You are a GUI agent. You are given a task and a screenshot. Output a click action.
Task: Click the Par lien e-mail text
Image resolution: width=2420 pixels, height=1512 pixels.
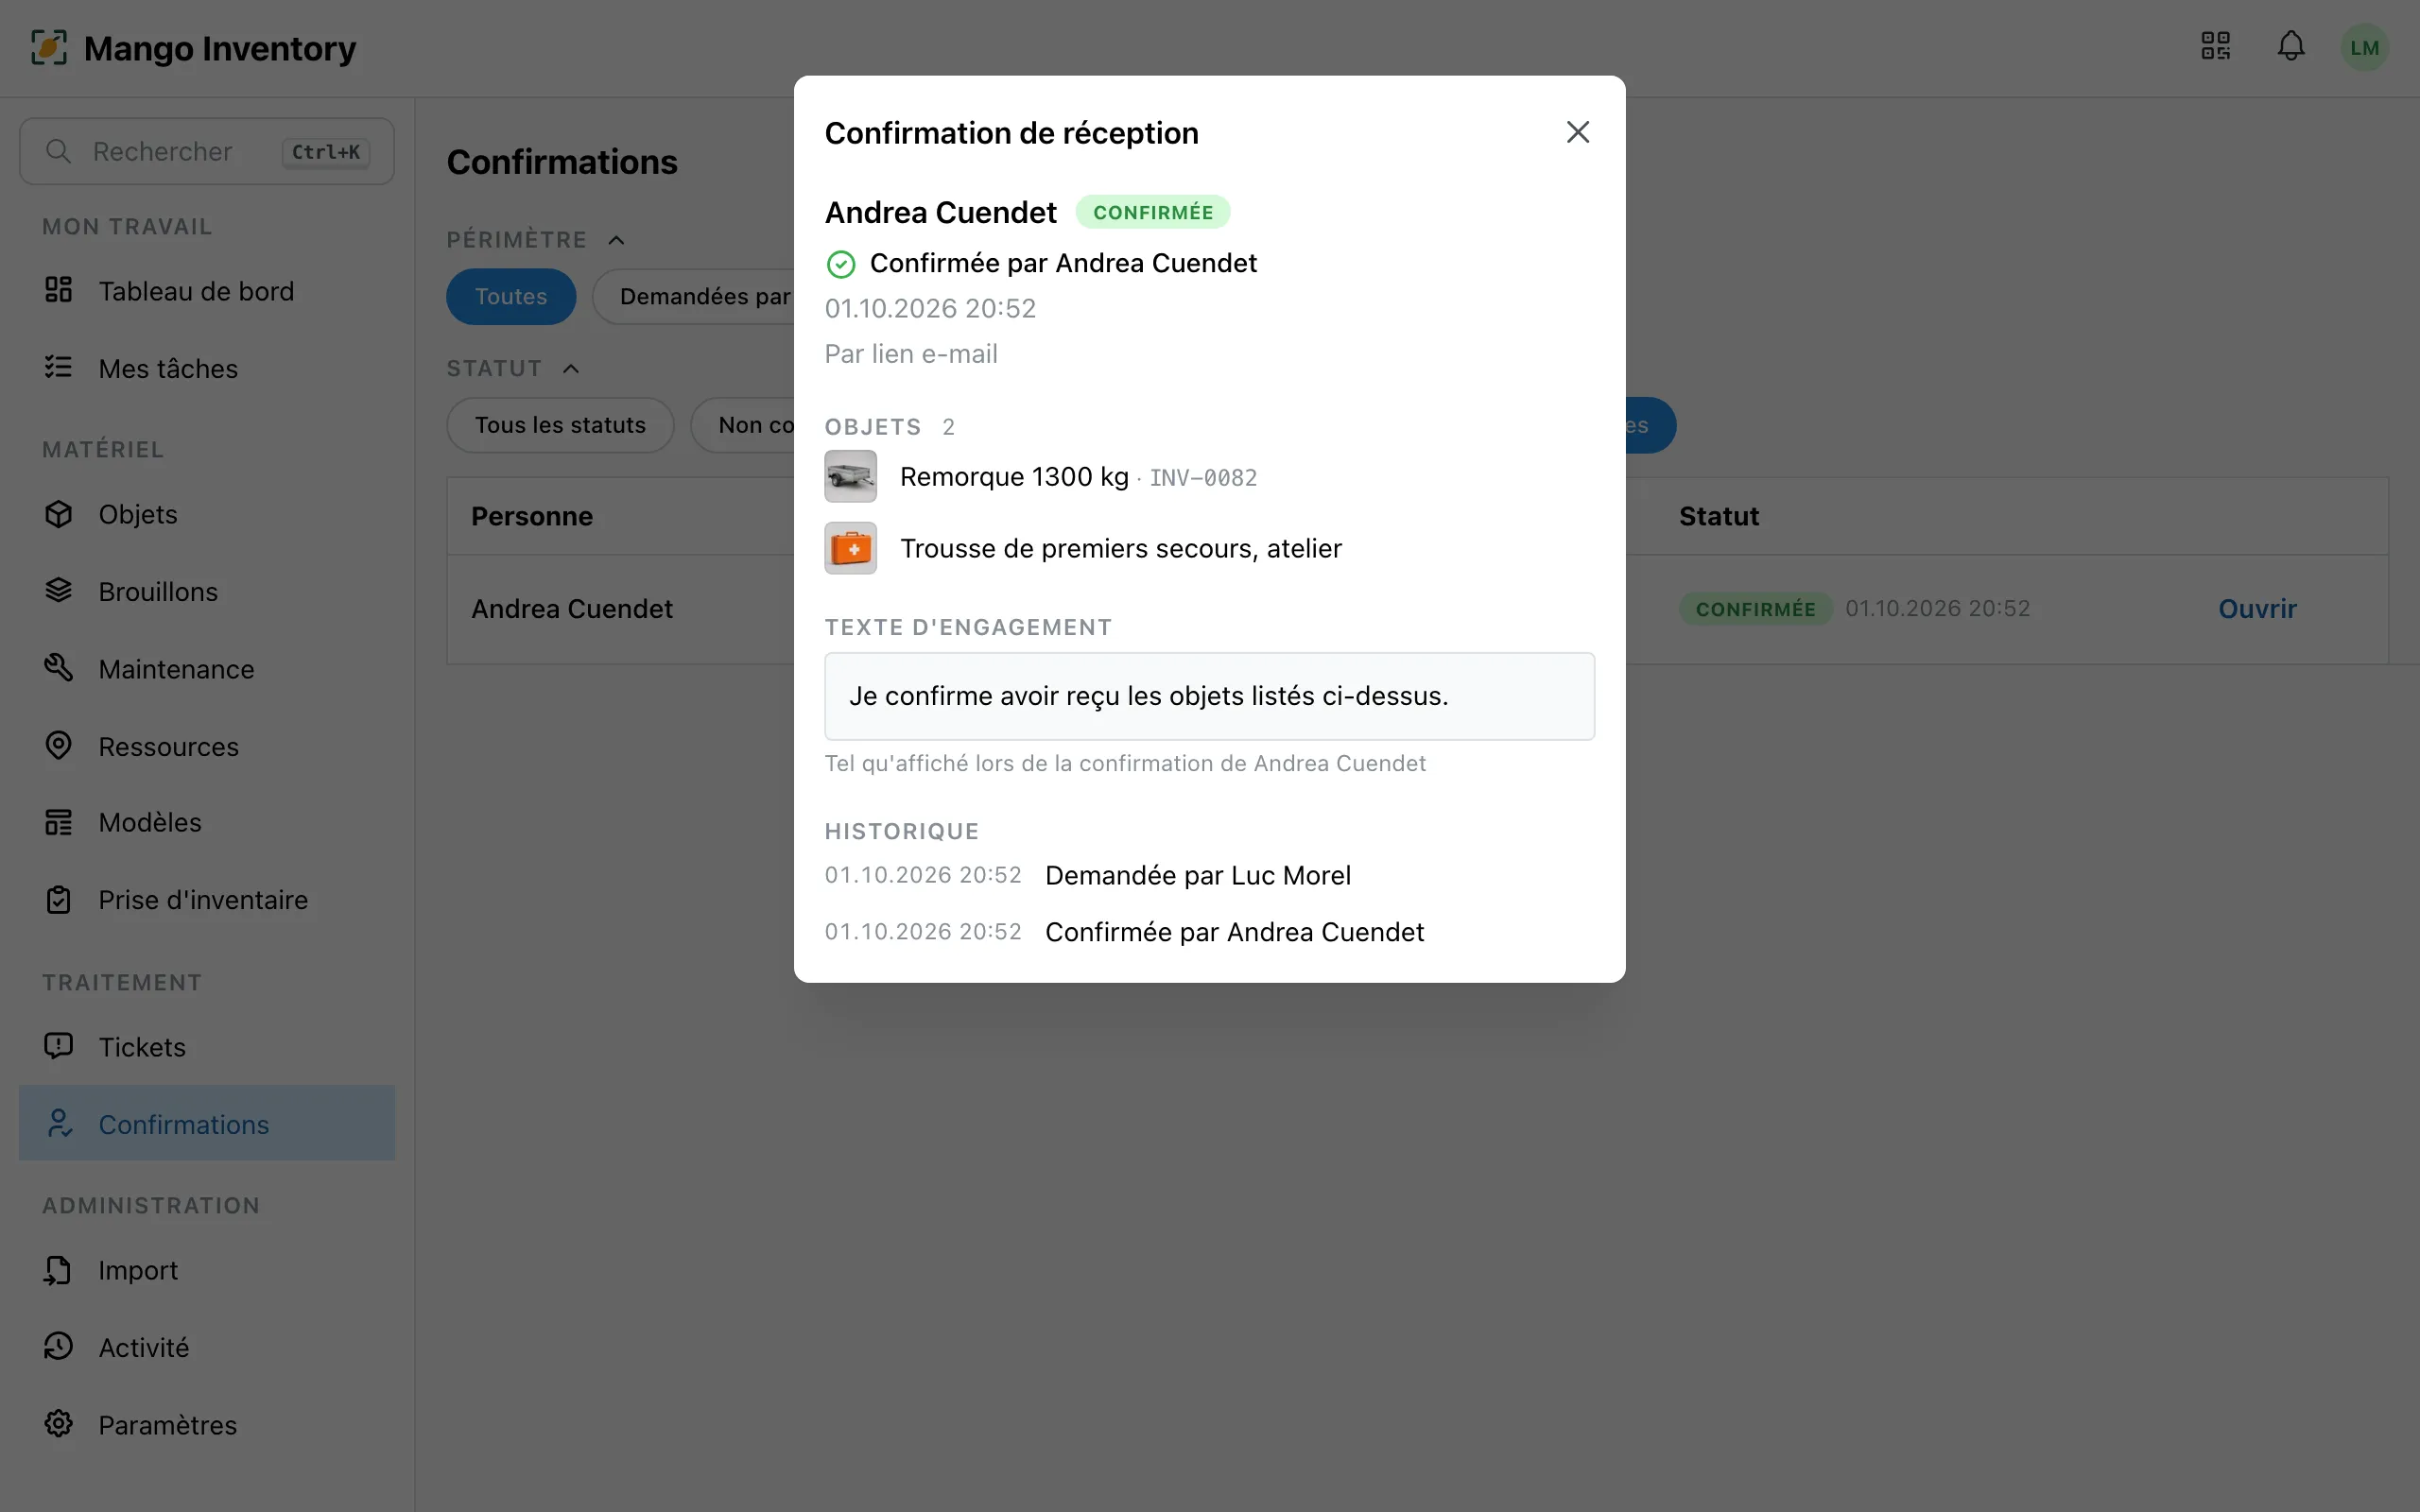pyautogui.click(x=910, y=354)
